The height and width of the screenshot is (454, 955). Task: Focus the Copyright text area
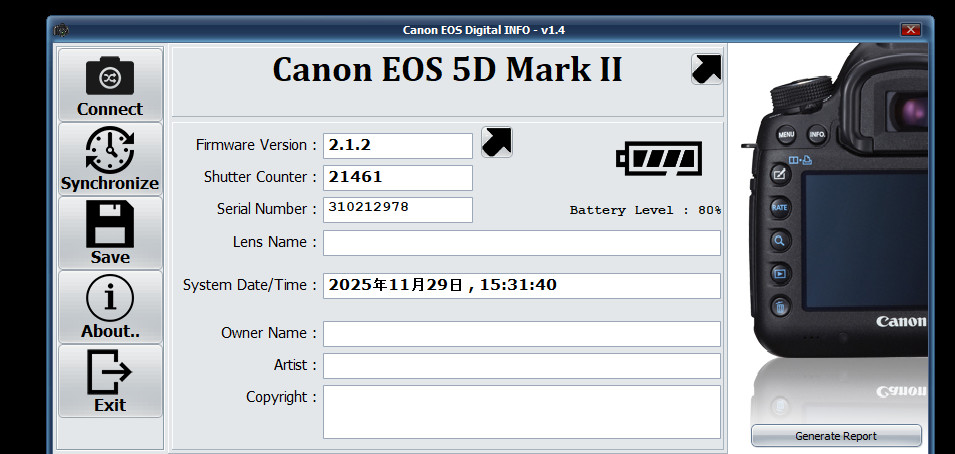(522, 412)
